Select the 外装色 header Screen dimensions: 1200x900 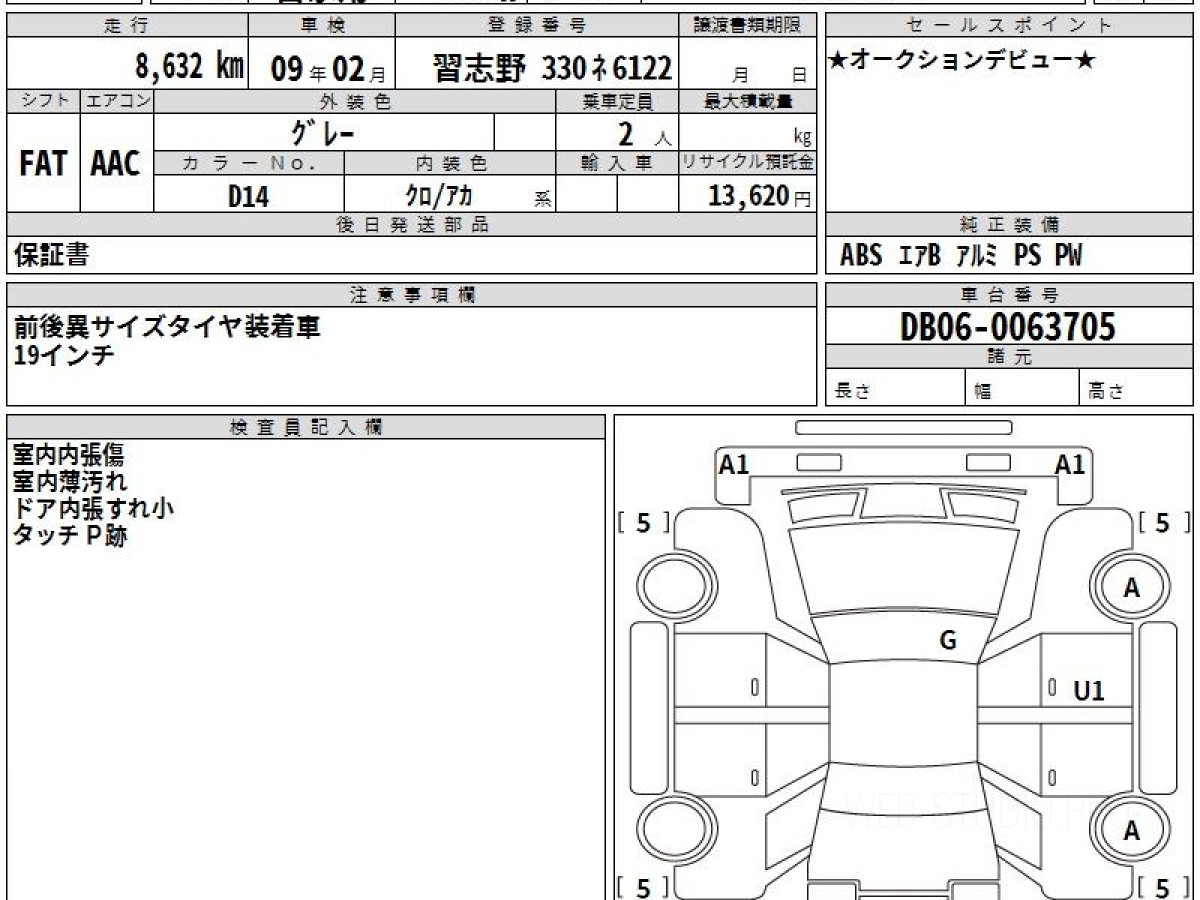pos(354,101)
